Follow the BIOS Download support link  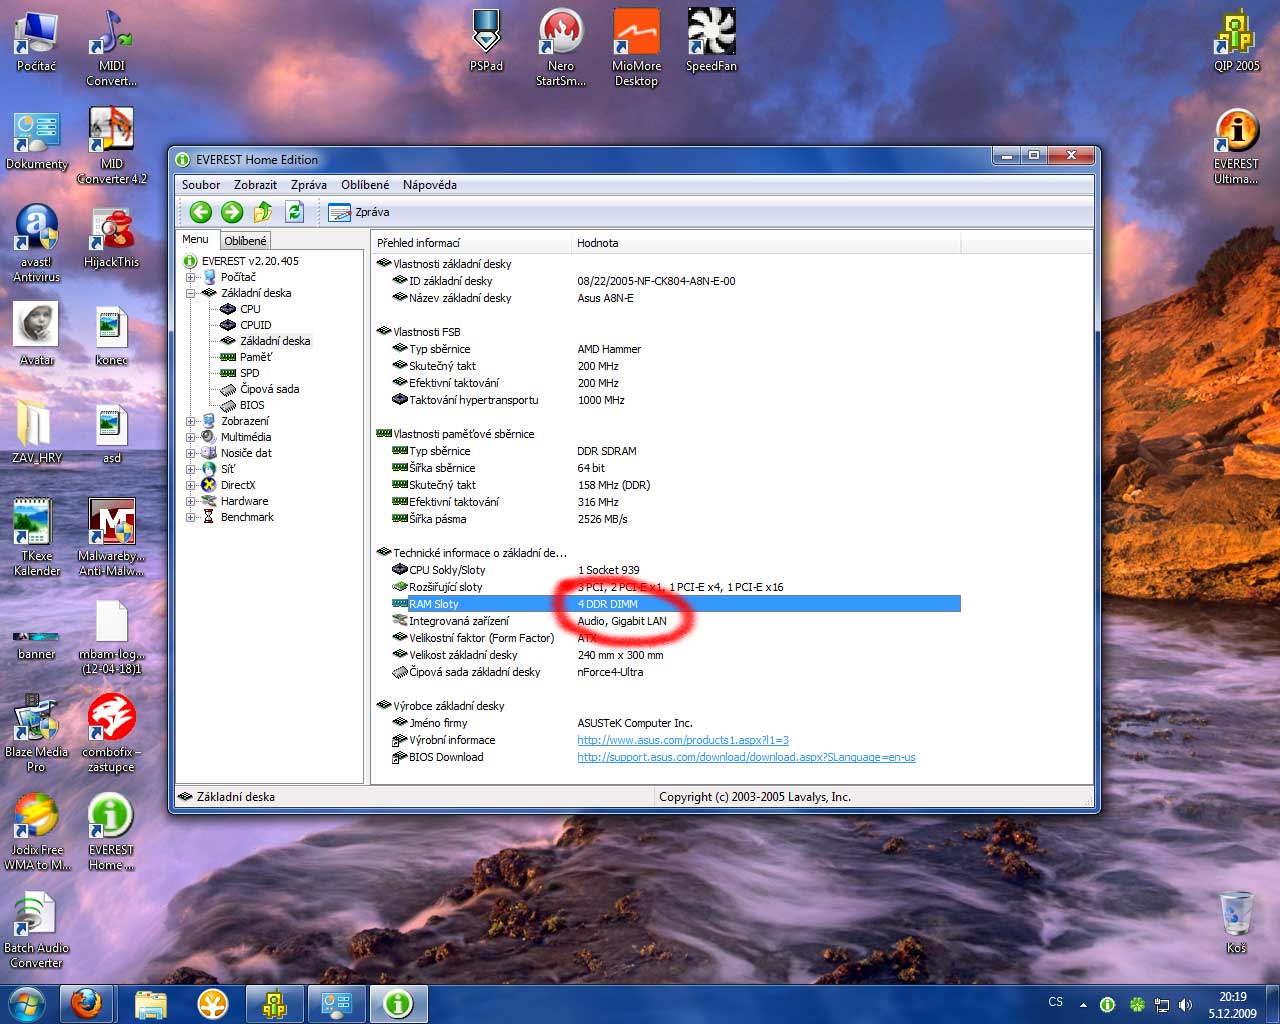745,757
